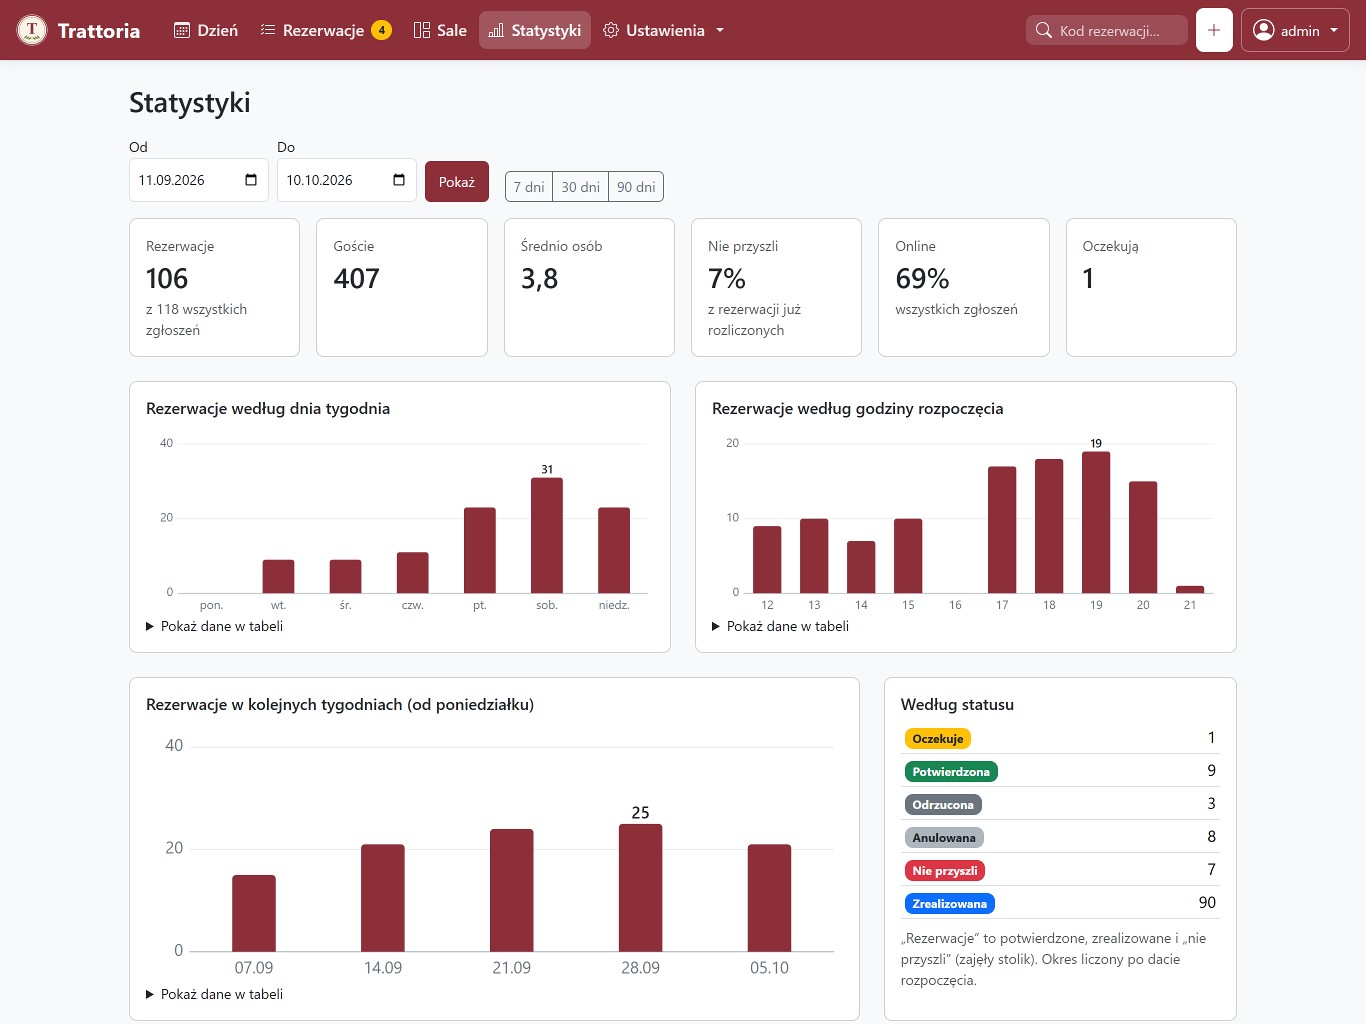
Task: Click the yellow badge showing 4
Action: 381,30
